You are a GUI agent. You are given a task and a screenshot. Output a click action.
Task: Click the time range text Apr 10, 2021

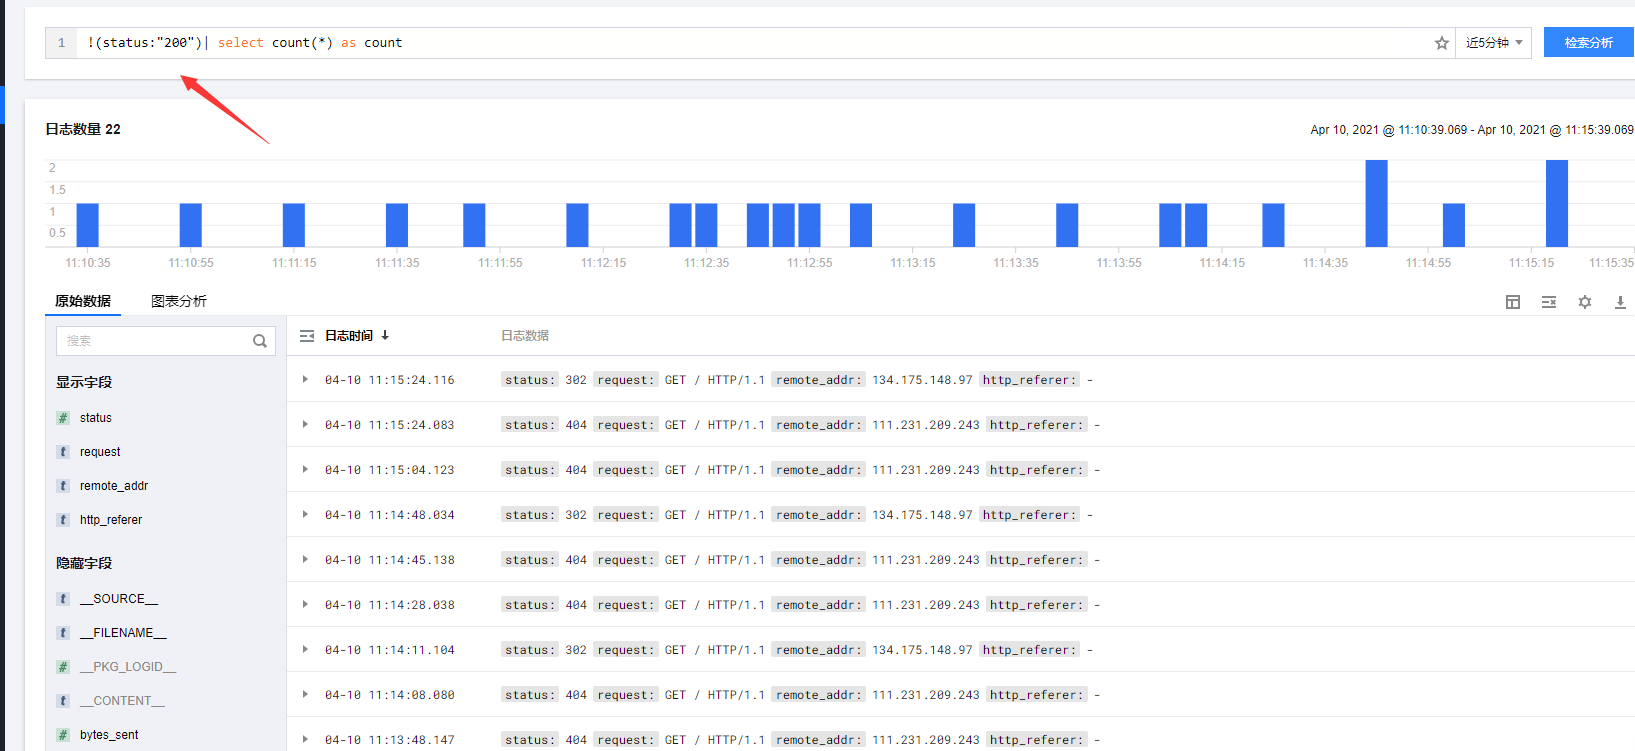pos(1472,130)
